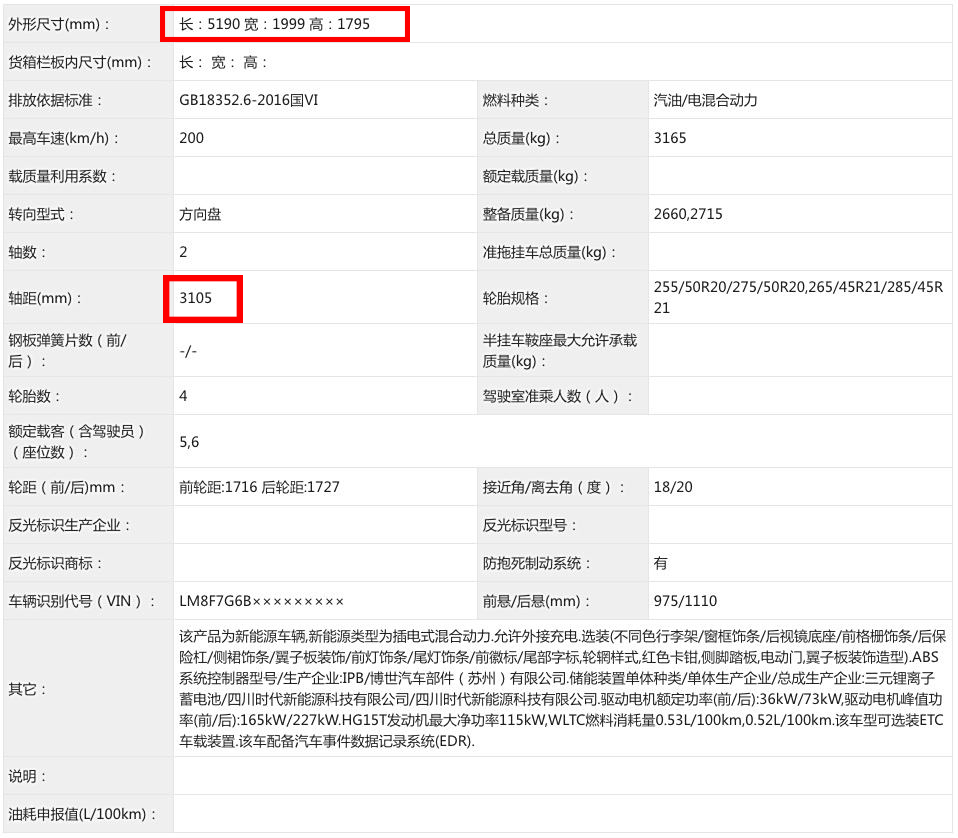958x838 pixels.
Task: Click the 轴数 label
Action: 27,252
